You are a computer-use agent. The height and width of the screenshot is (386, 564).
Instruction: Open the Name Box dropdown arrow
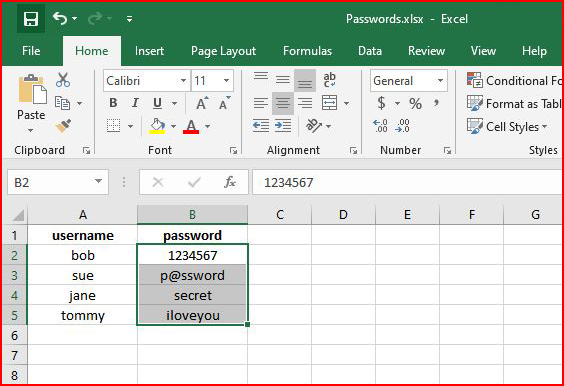[x=98, y=181]
